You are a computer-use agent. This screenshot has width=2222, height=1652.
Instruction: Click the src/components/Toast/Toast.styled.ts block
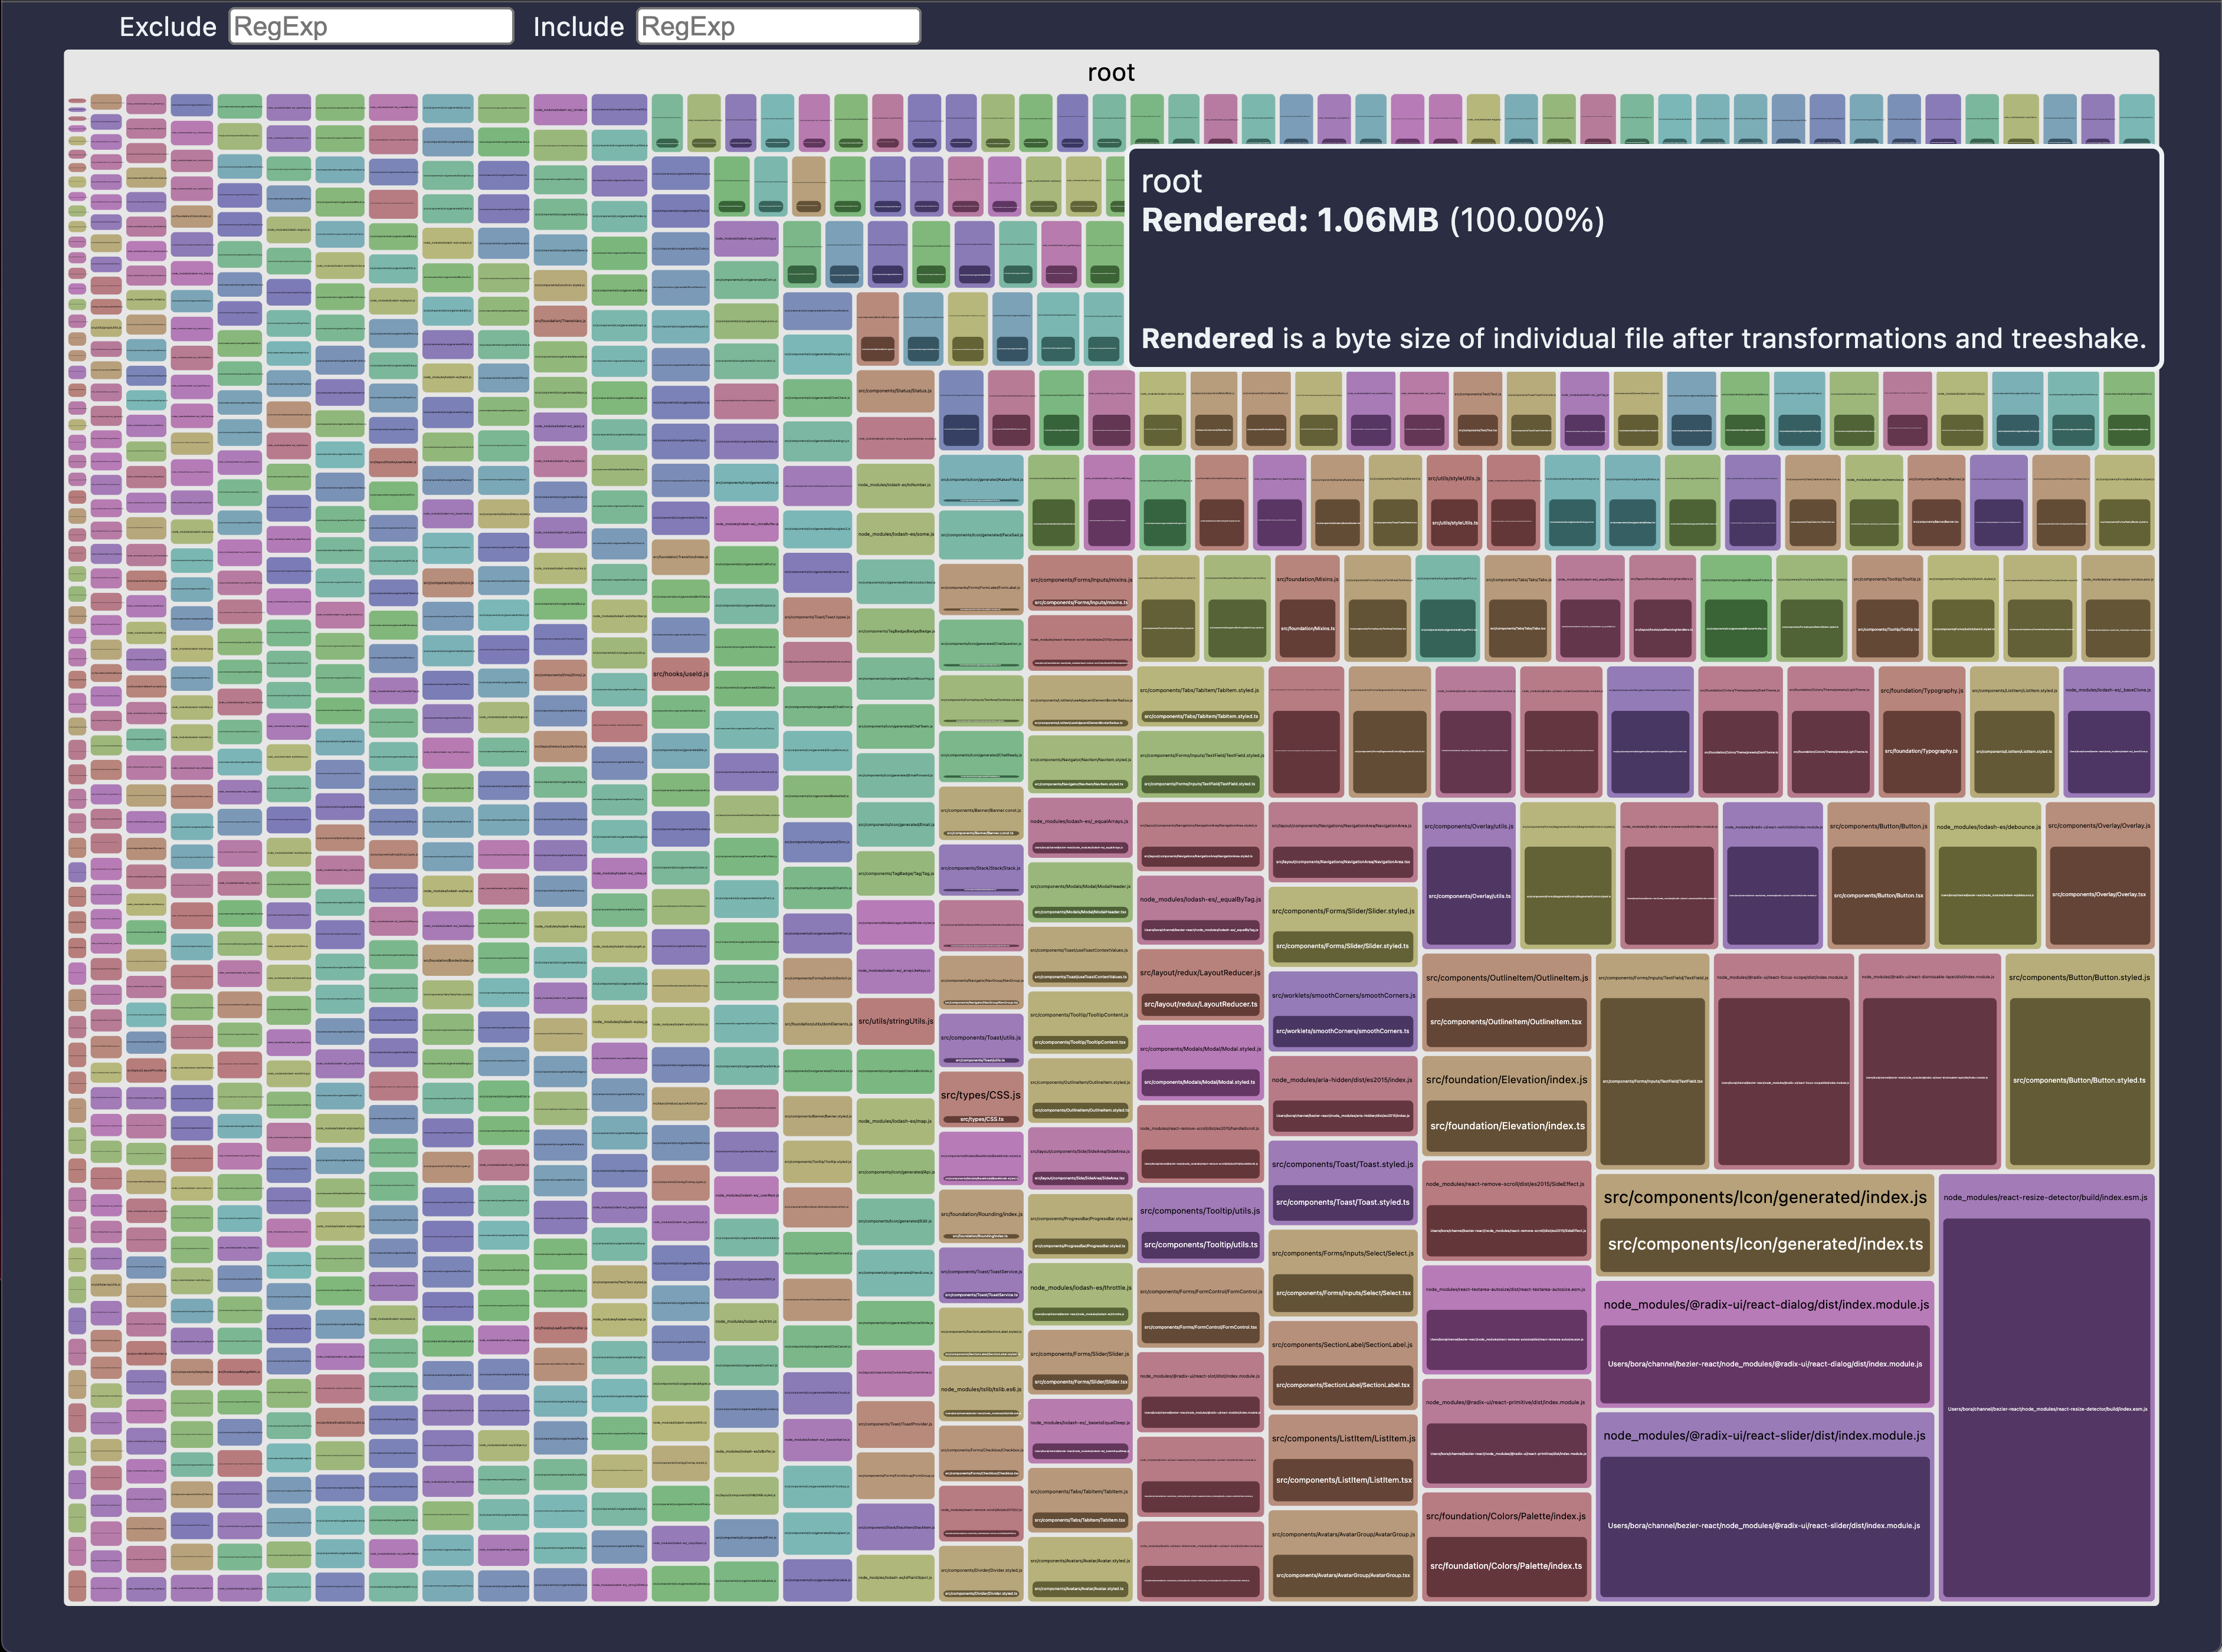pyautogui.click(x=1343, y=1203)
